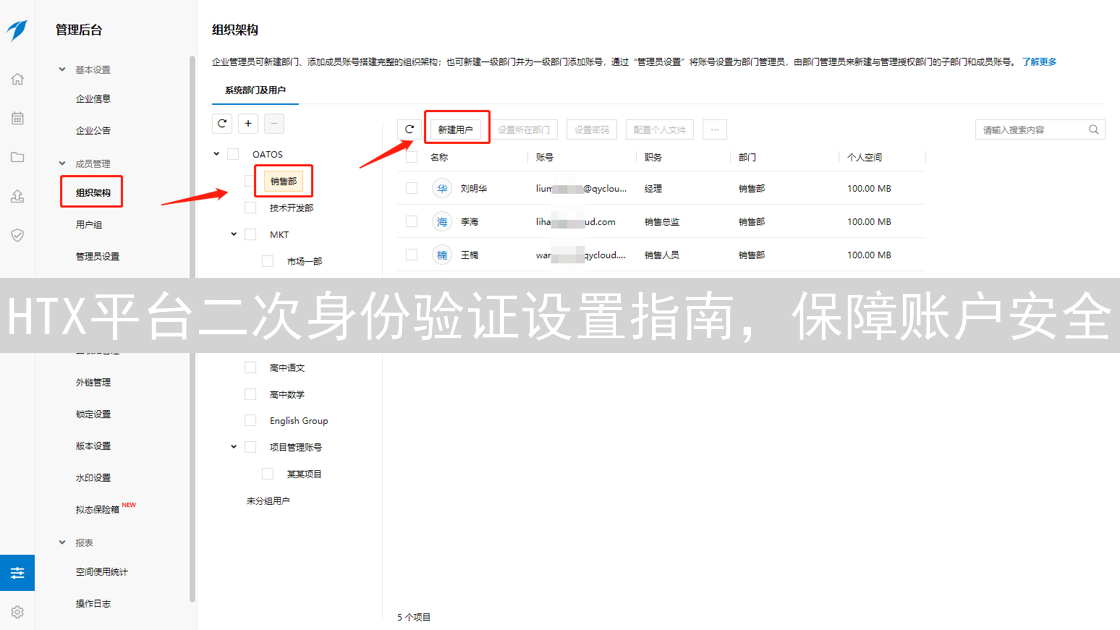Click avatar 华 of 刘明华
Viewport: 1120px width, 630px height.
click(442, 189)
